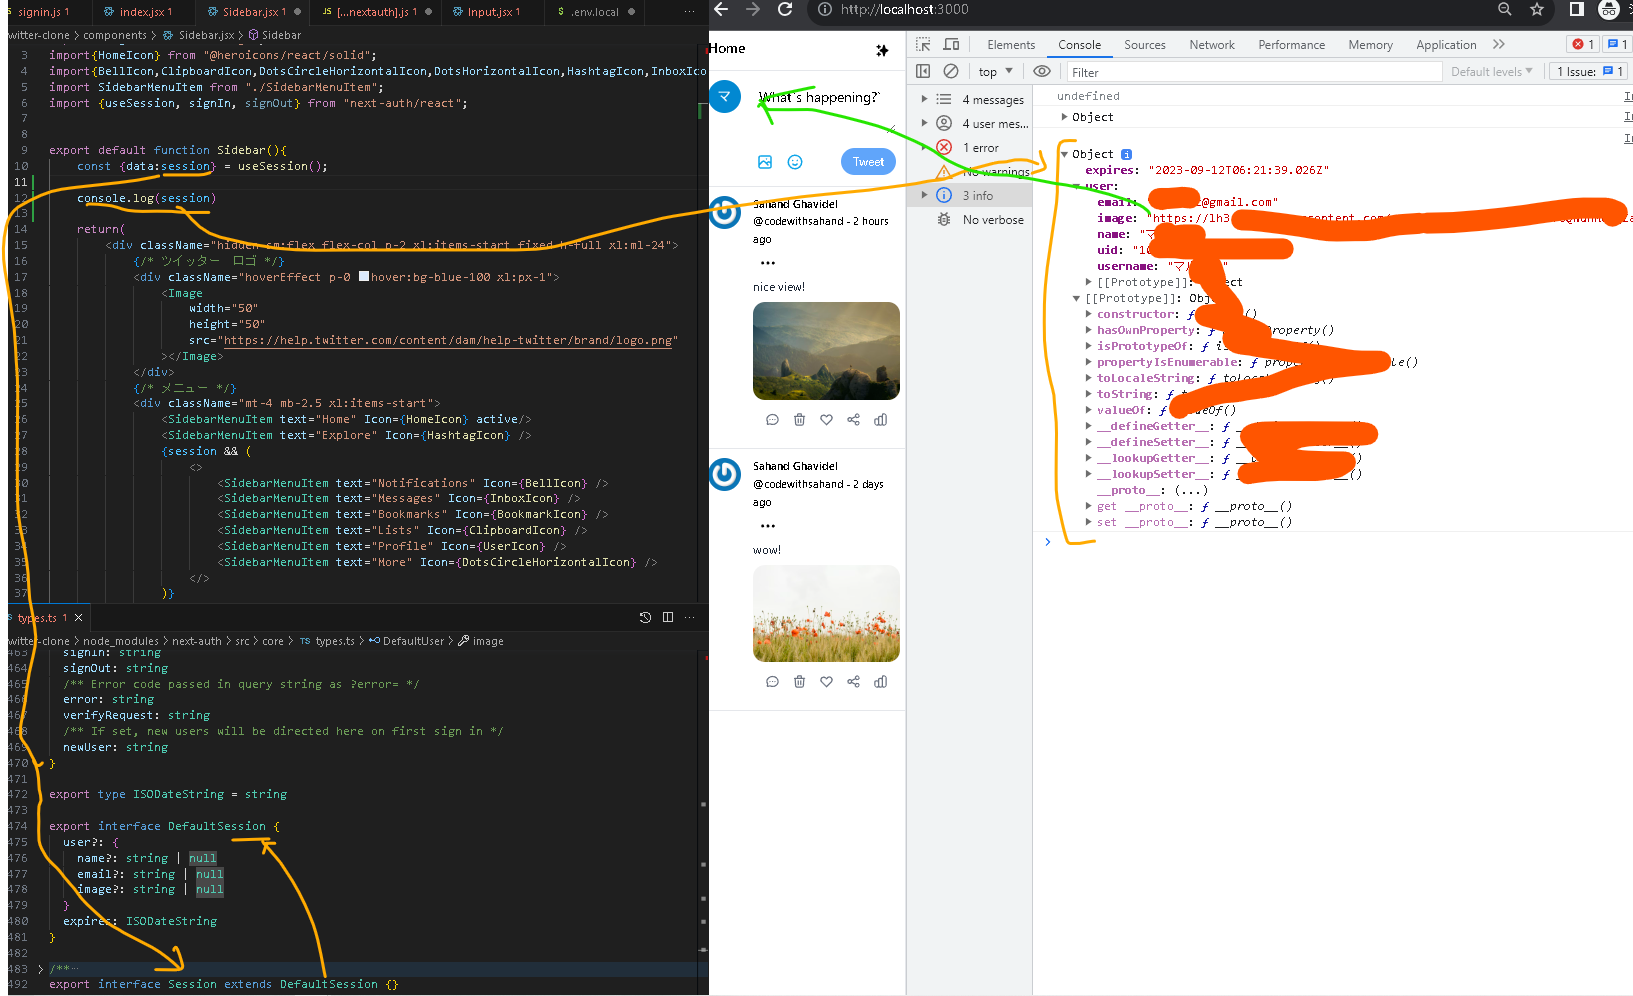Share the 'wow!' post
This screenshot has height=996, width=1633.
[853, 682]
